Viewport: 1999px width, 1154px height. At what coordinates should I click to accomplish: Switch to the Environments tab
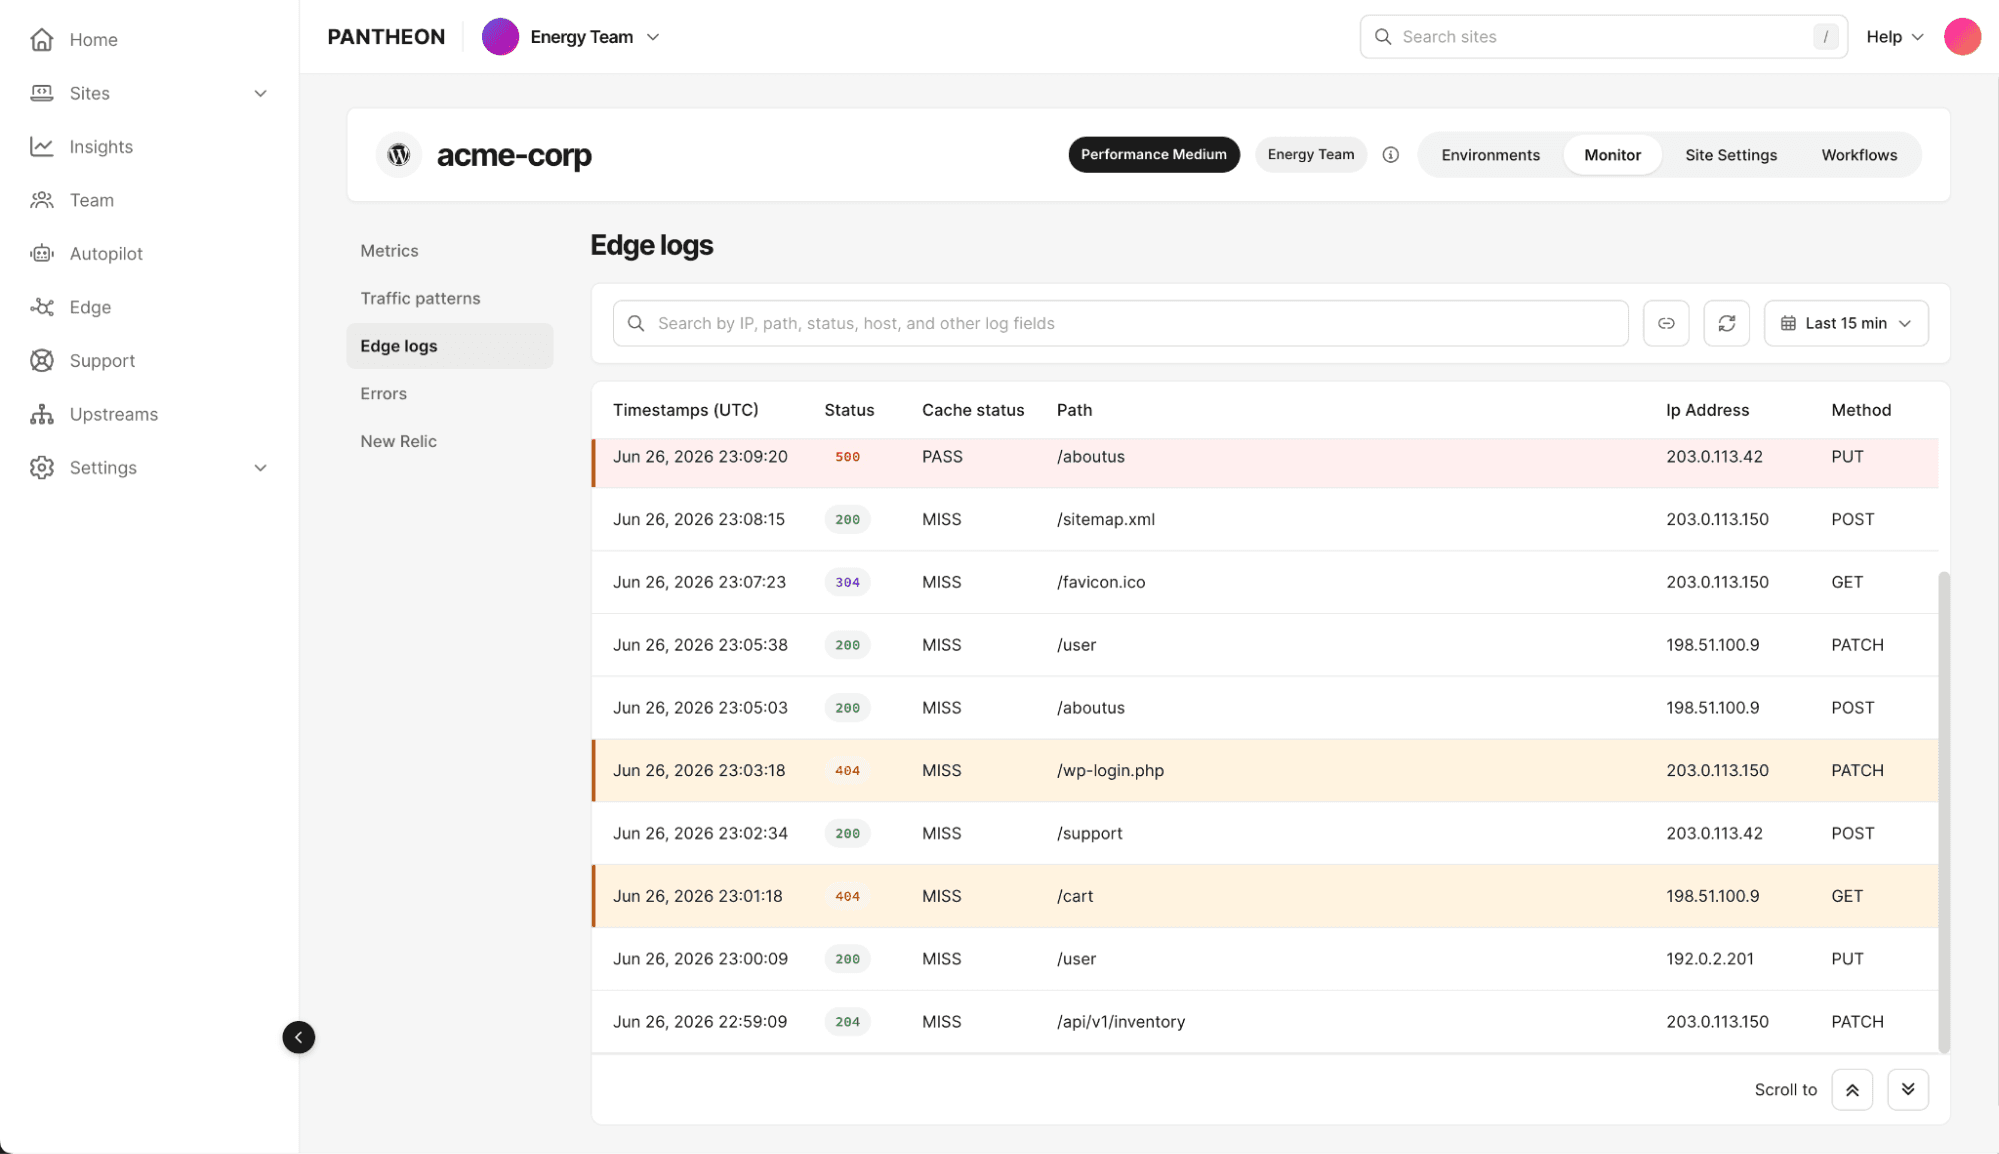click(1490, 155)
